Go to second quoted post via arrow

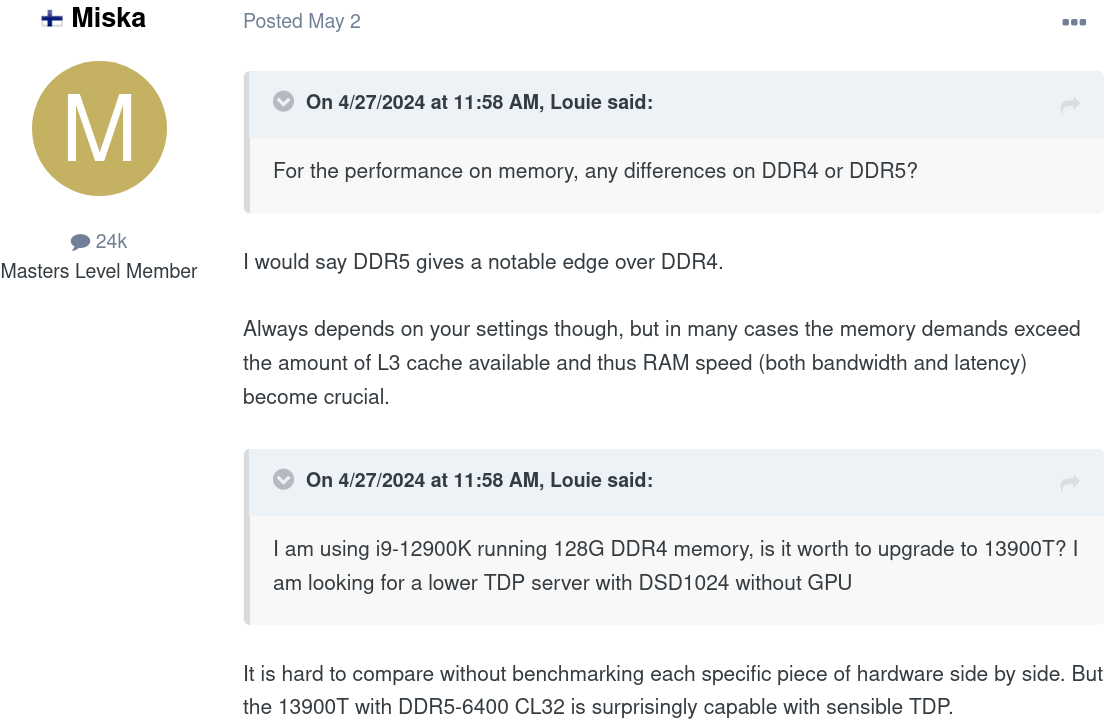pyautogui.click(x=1070, y=483)
